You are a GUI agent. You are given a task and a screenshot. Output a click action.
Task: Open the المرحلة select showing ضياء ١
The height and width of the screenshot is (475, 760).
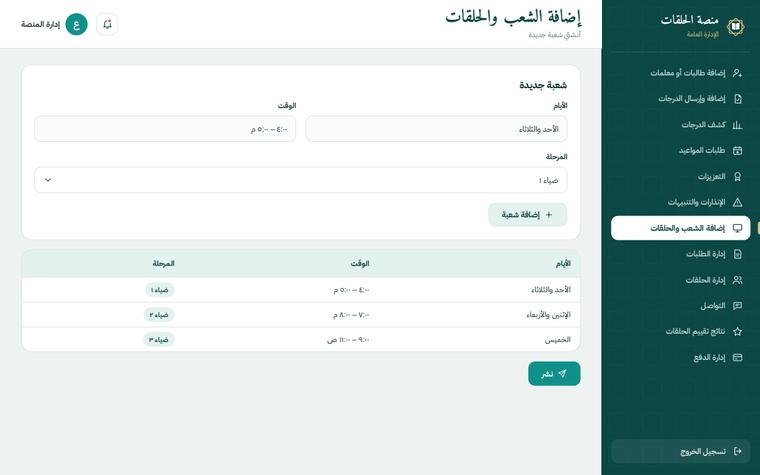click(301, 180)
